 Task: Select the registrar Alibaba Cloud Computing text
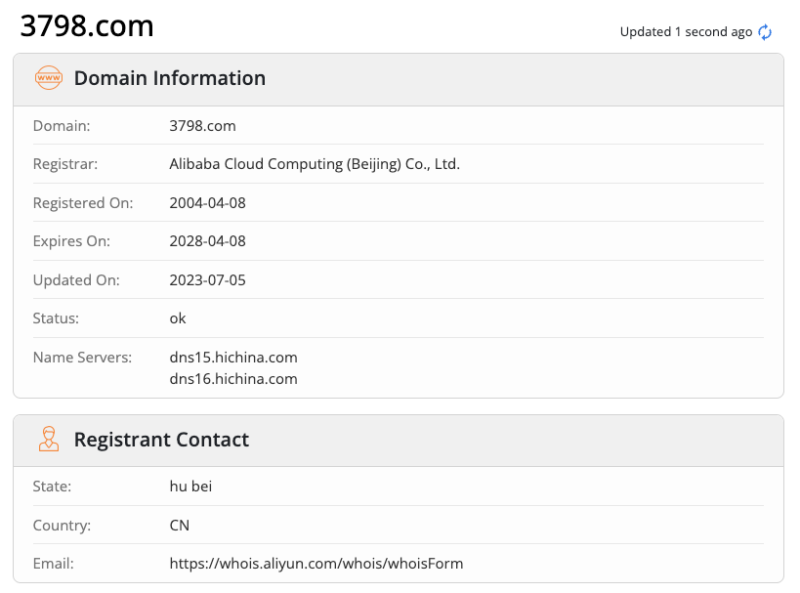pyautogui.click(x=315, y=163)
